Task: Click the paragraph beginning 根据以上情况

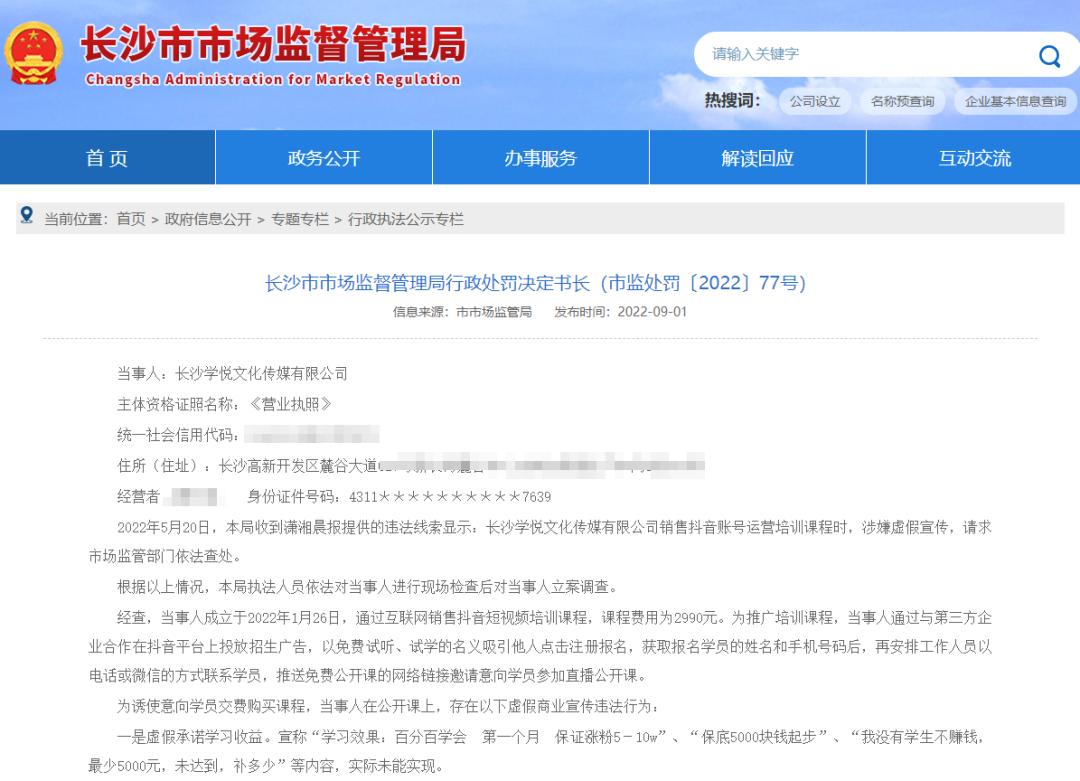Action: 369,587
